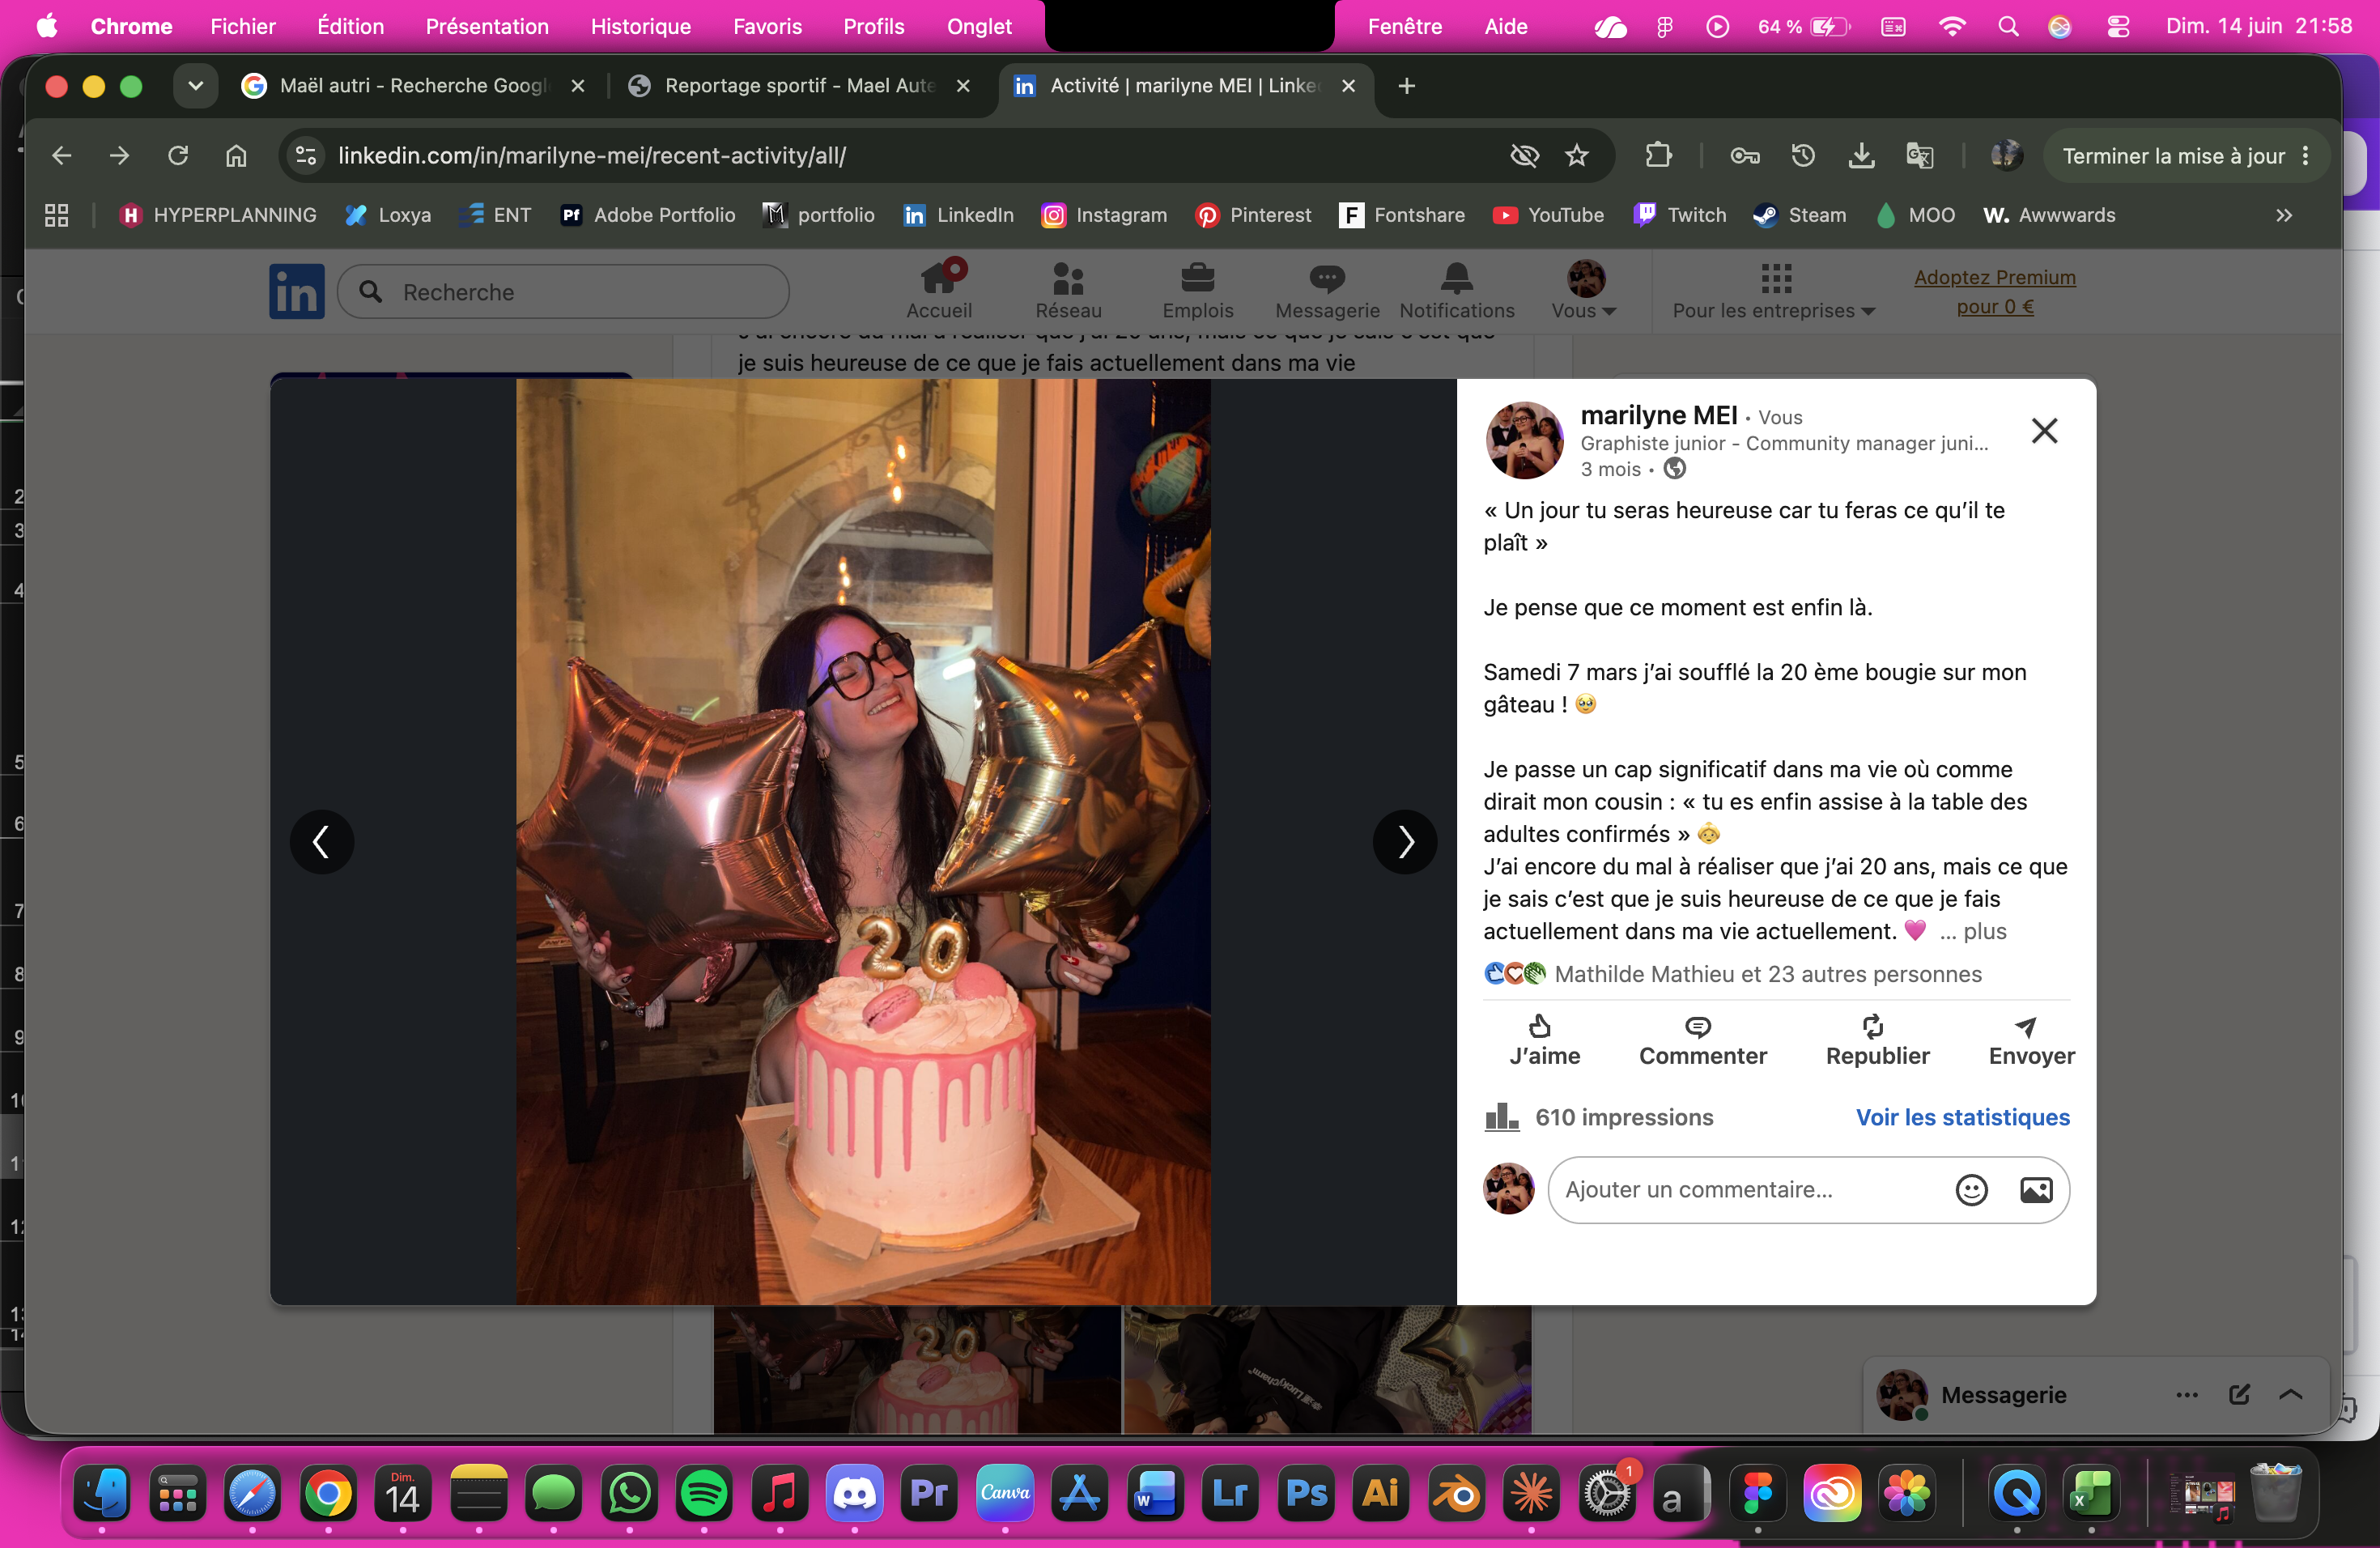Open the Twitch bookmark

[1679, 216]
